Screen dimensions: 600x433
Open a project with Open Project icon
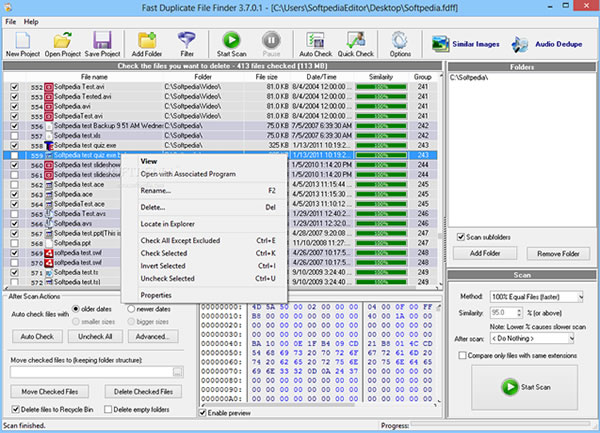point(63,44)
